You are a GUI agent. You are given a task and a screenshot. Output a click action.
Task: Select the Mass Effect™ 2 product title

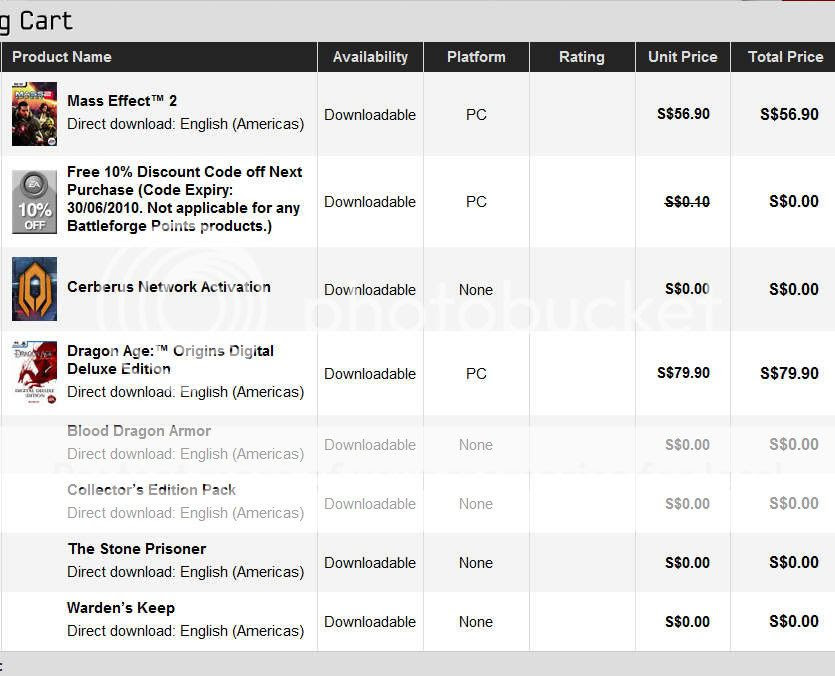[x=122, y=101]
